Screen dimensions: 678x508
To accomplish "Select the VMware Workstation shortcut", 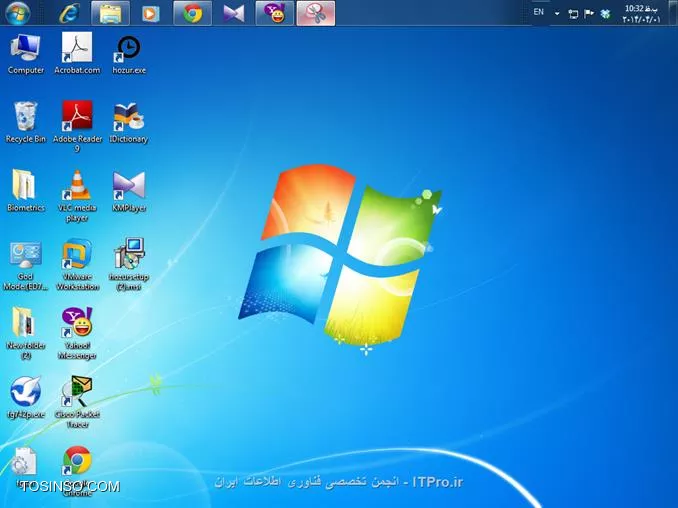I will [x=77, y=265].
